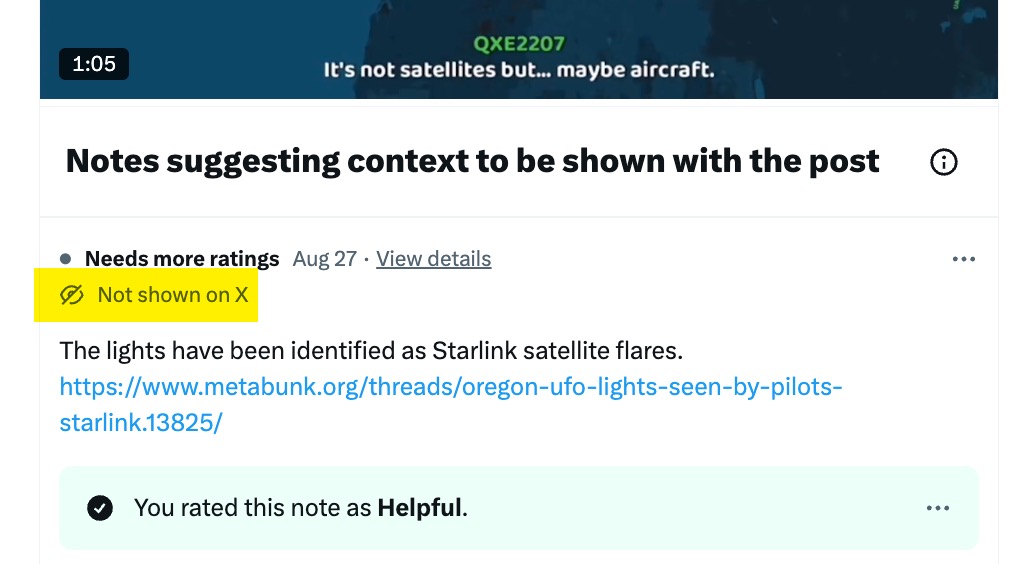This screenshot has width=1018, height=564.
Task: Click the crossed-out eye icon
Action: click(x=71, y=295)
